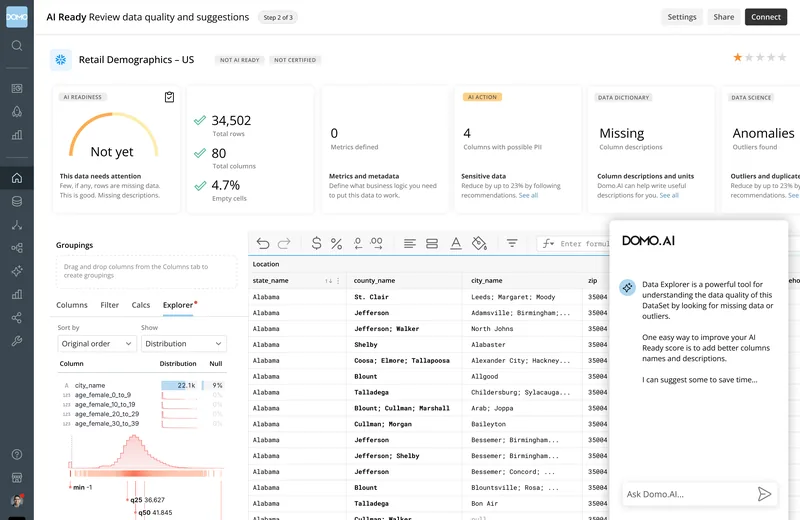800x520 pixels.
Task: Set rating with the first star
Action: 738,57
